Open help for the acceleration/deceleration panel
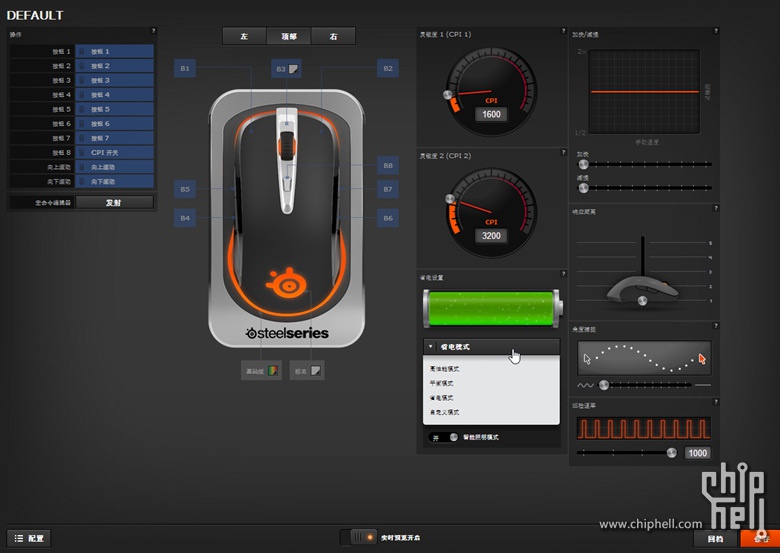This screenshot has width=780, height=553. pos(716,31)
